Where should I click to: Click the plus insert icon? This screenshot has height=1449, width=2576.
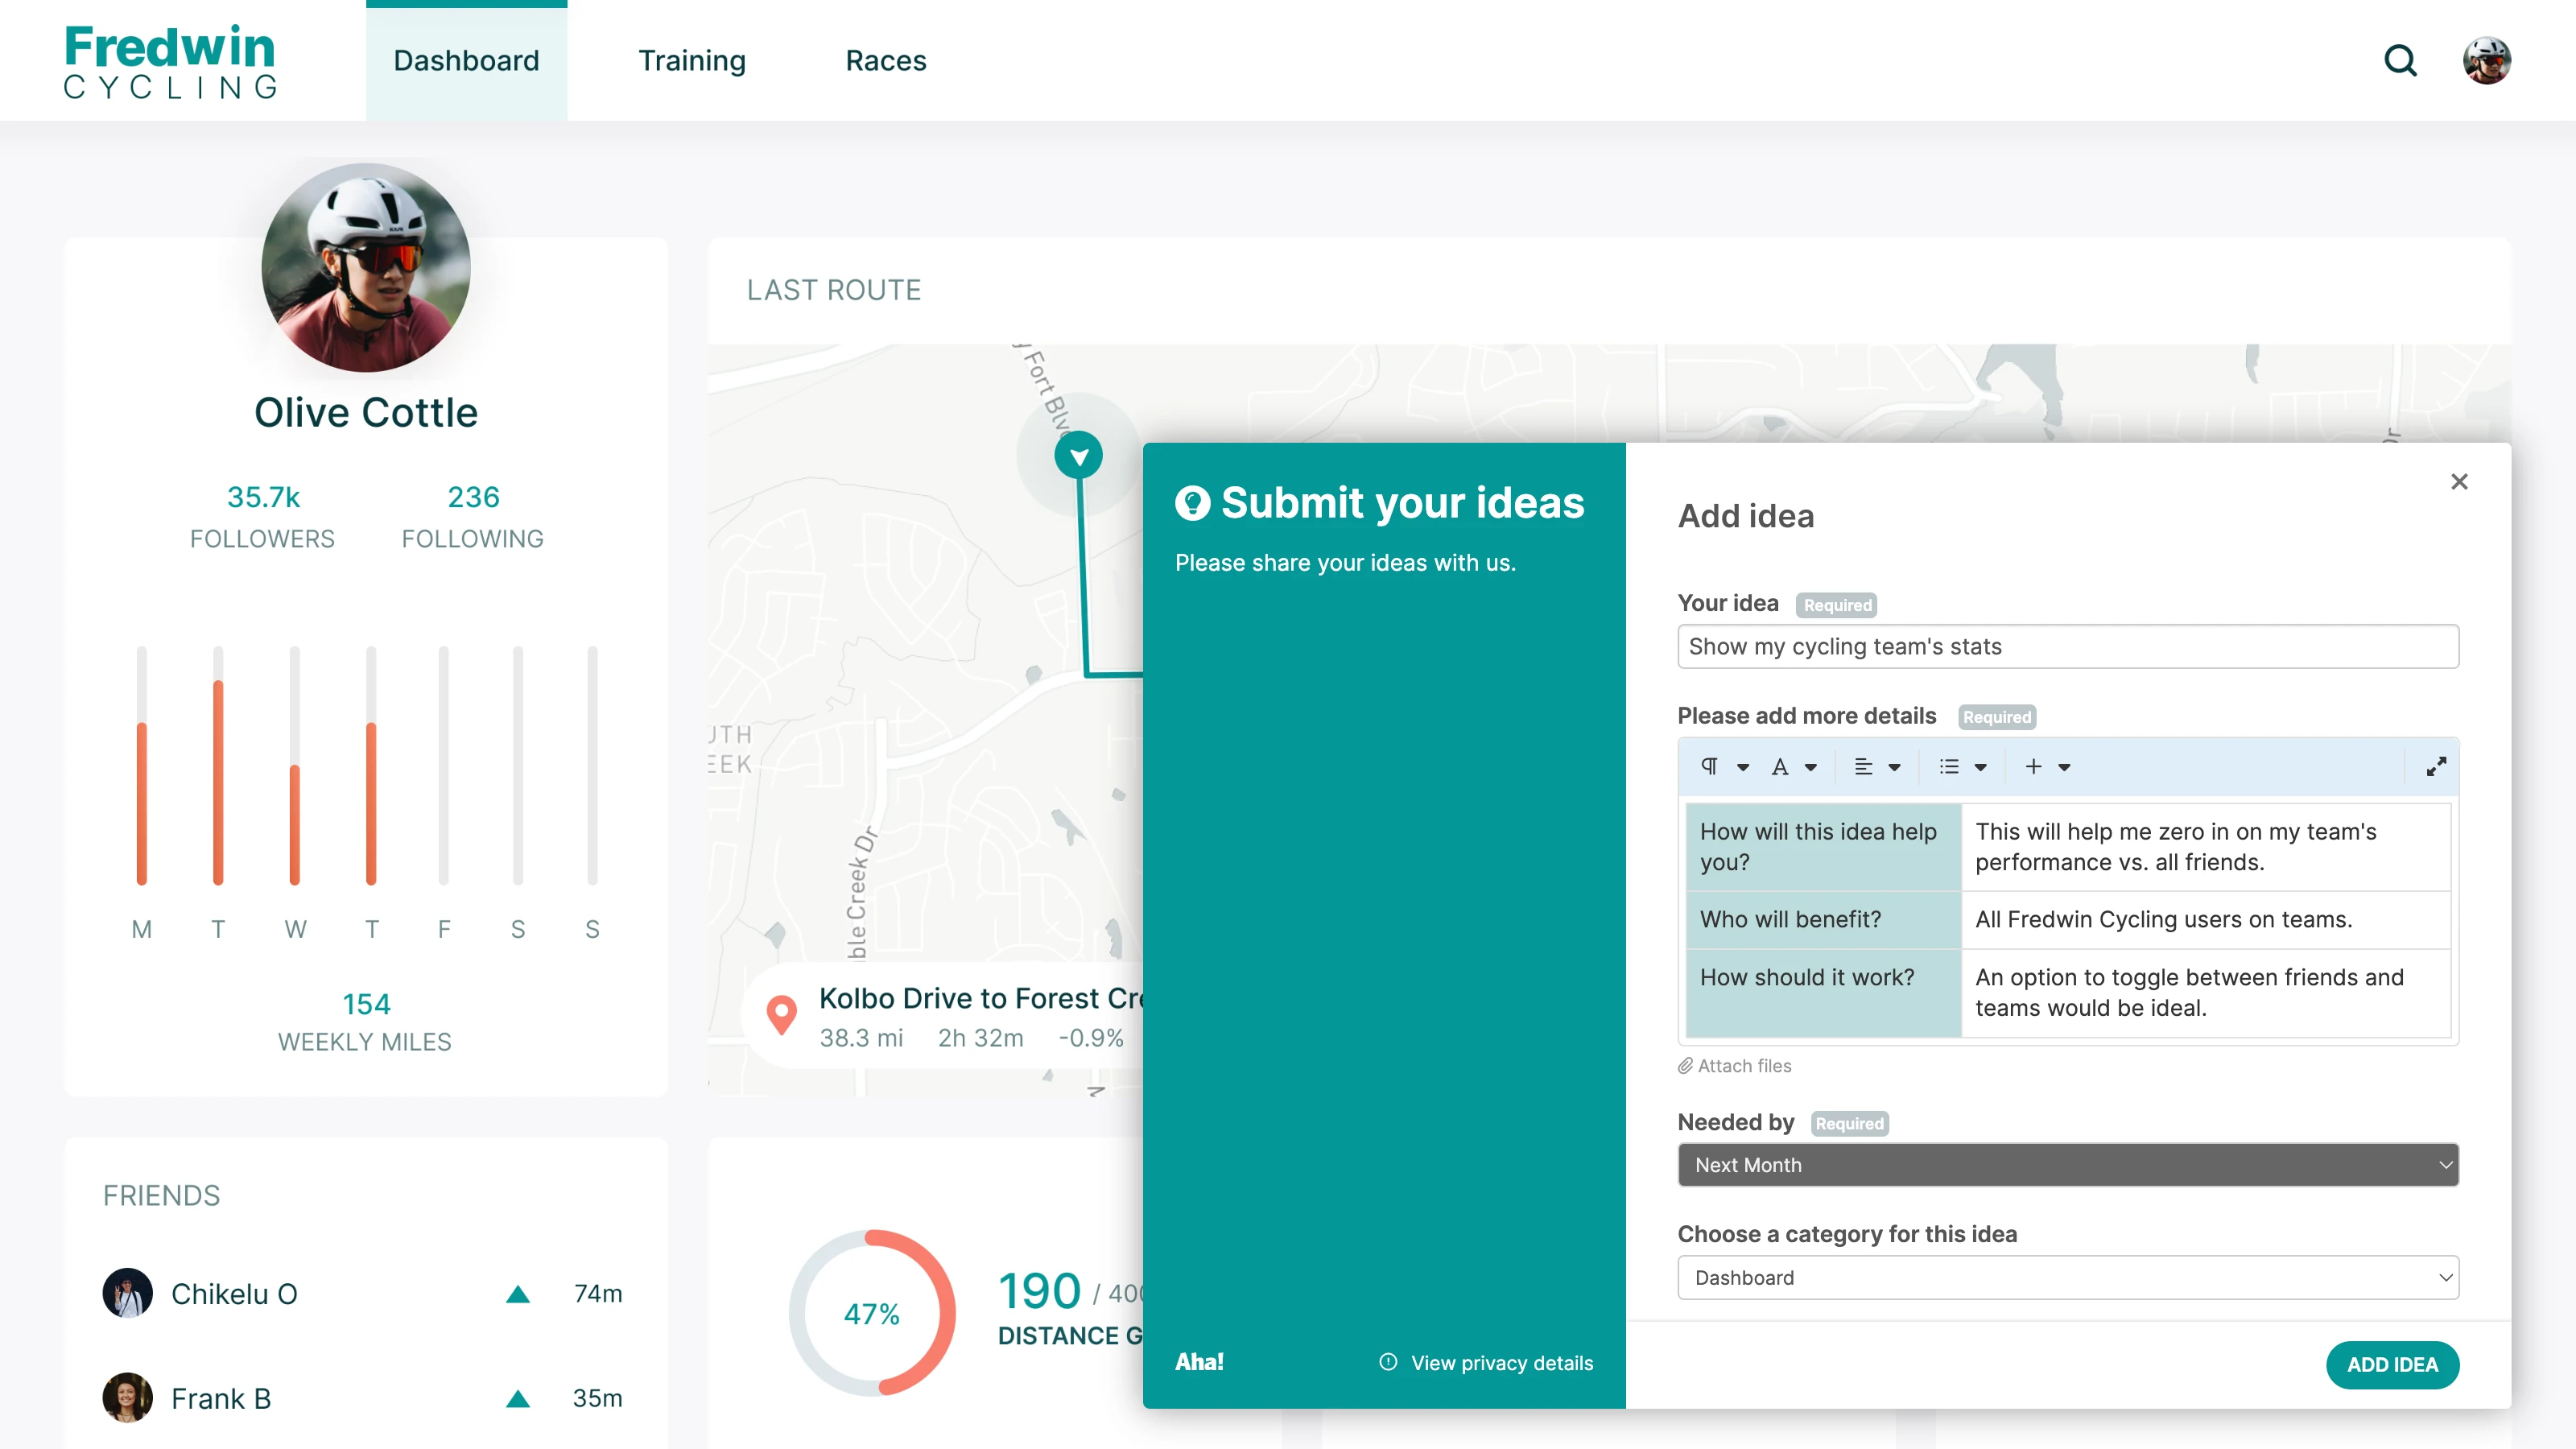pyautogui.click(x=2033, y=767)
